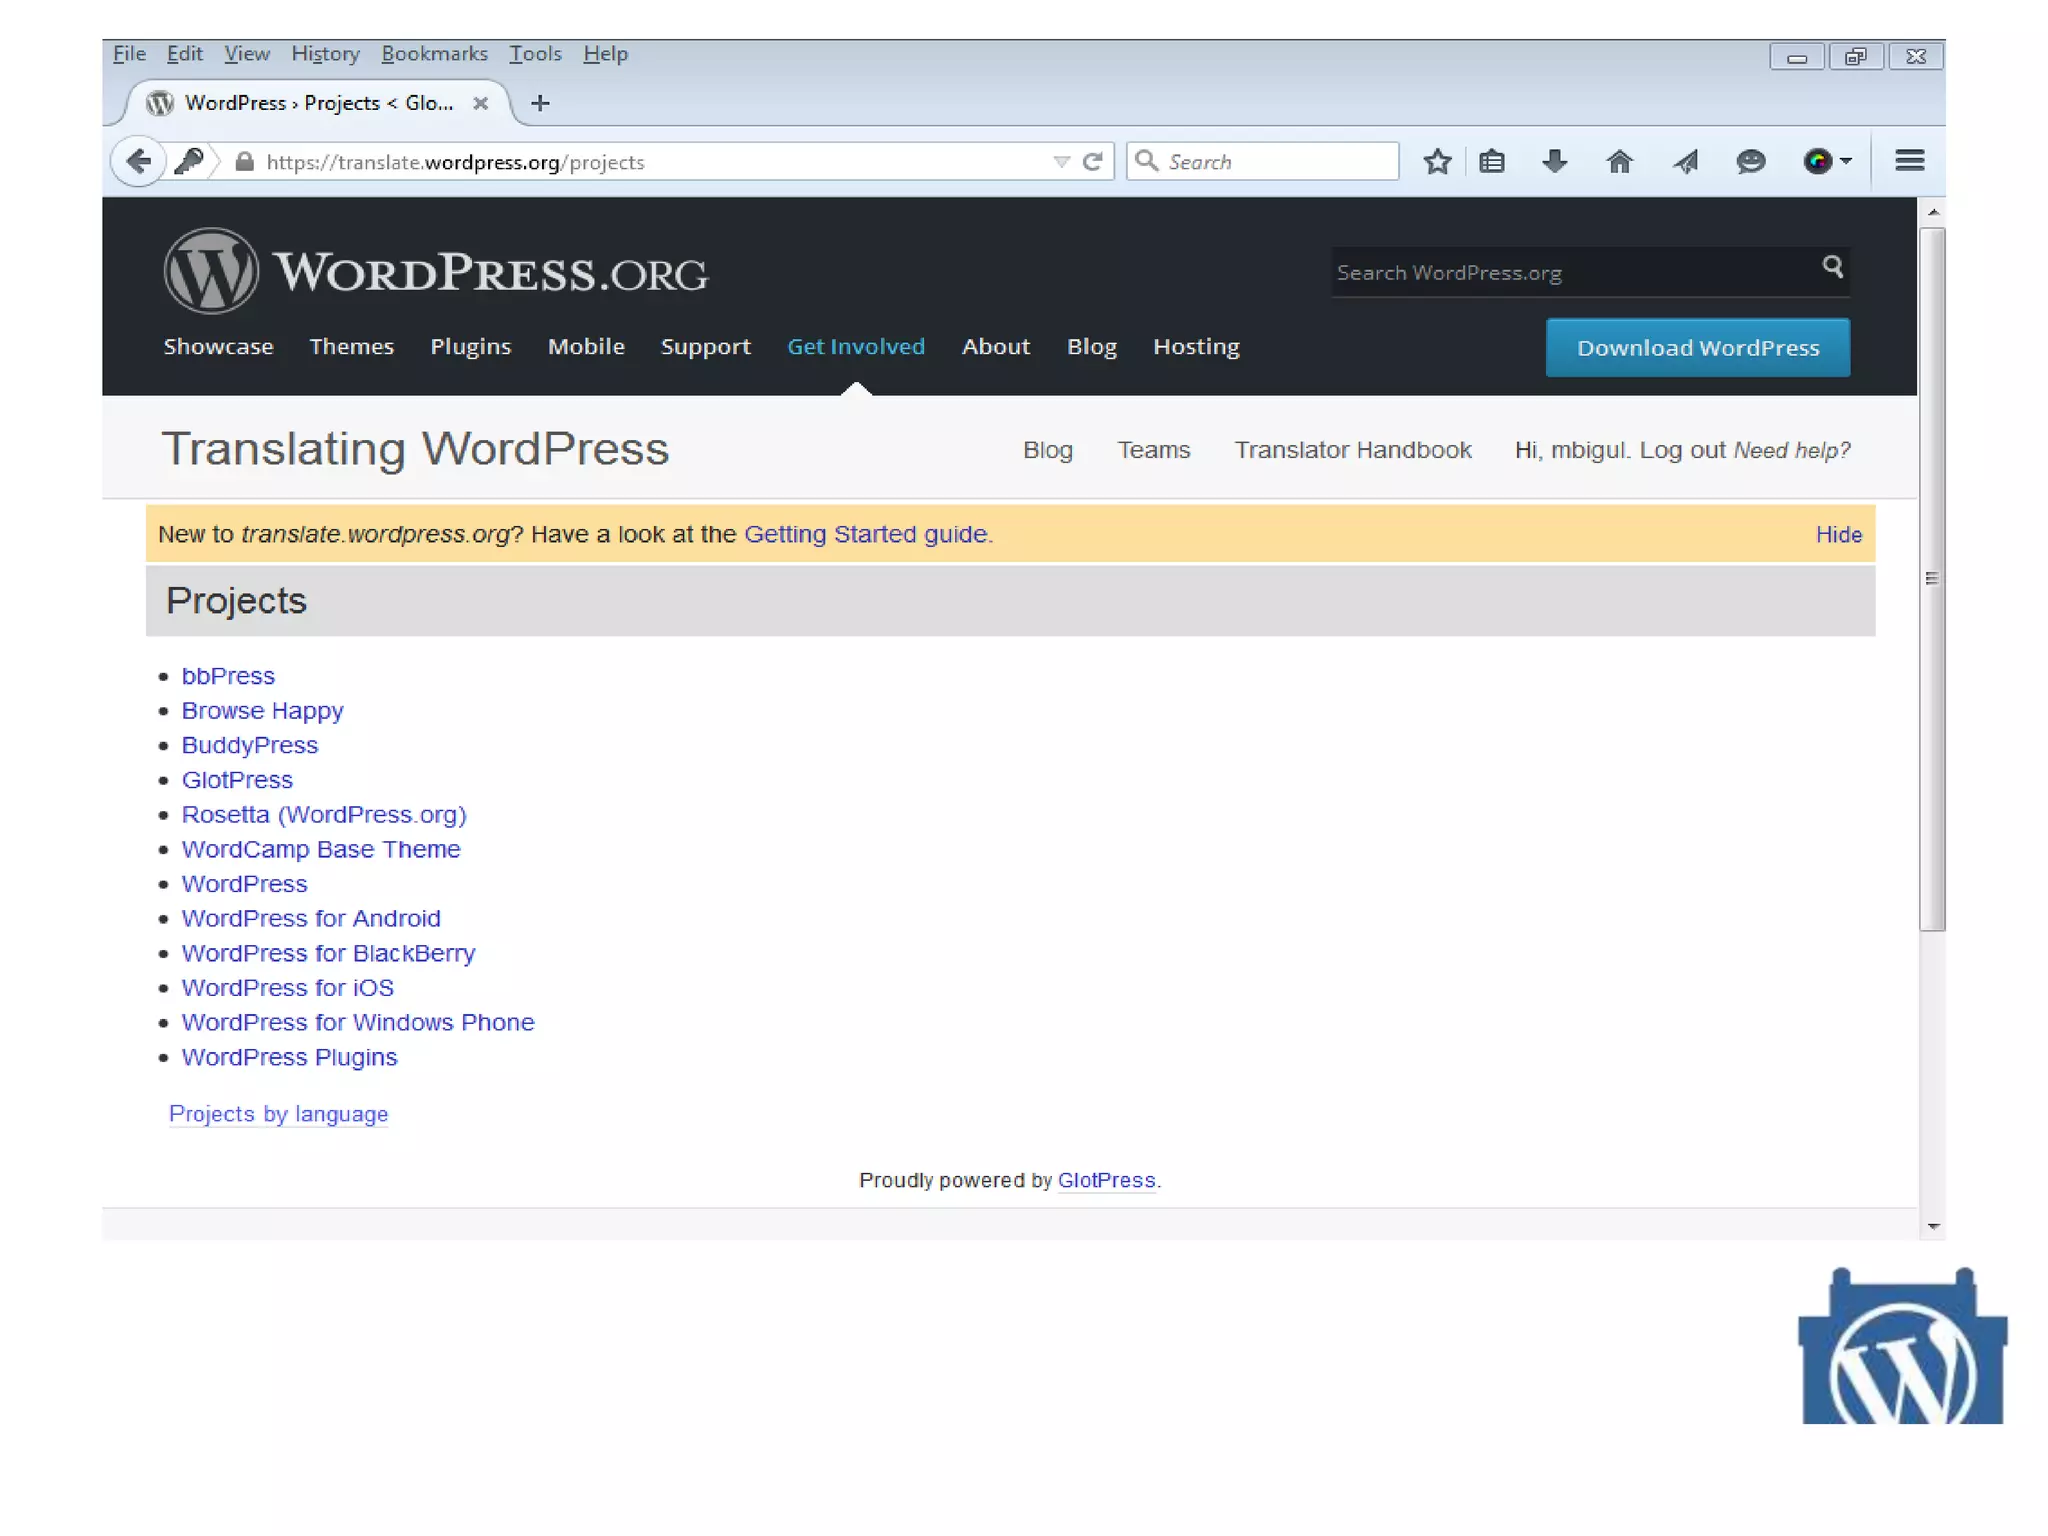This screenshot has width=2048, height=1536.
Task: Click the downloads arrow icon
Action: [1554, 161]
